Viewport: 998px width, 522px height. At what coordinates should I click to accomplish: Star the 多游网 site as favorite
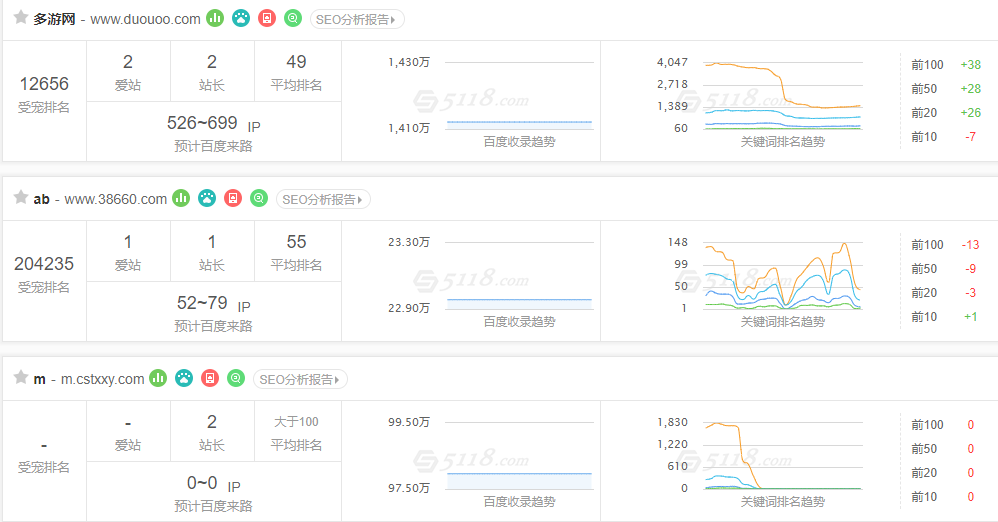[x=21, y=18]
